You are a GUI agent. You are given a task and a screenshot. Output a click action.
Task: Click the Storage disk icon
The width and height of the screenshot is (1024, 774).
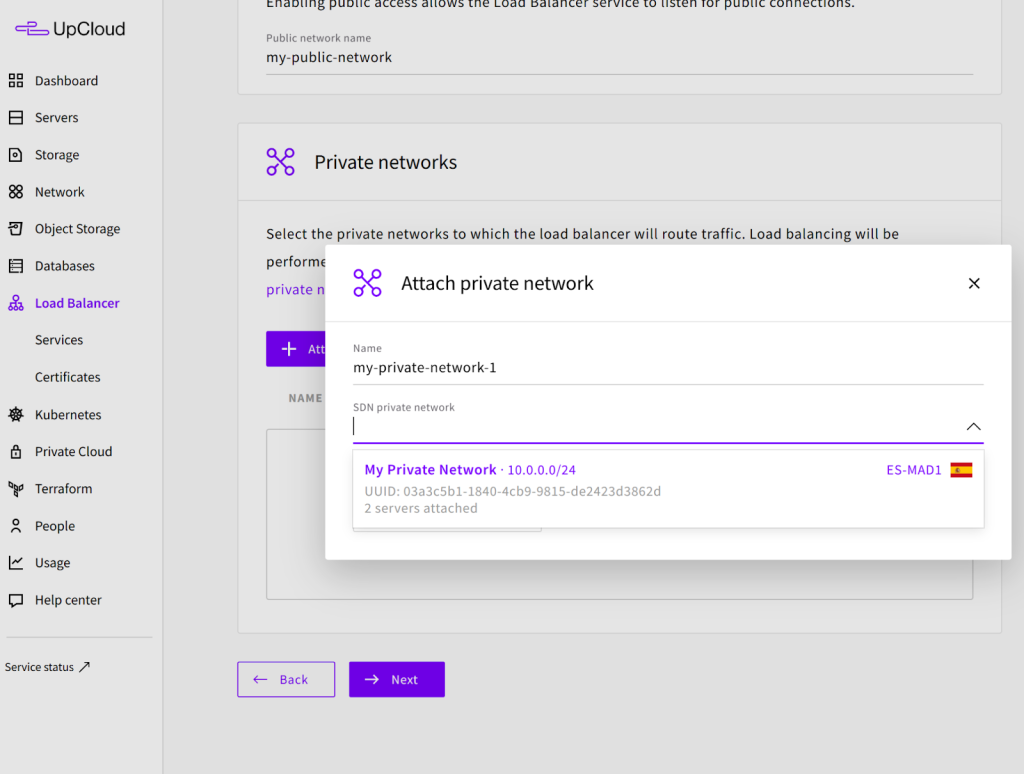pyautogui.click(x=16, y=155)
